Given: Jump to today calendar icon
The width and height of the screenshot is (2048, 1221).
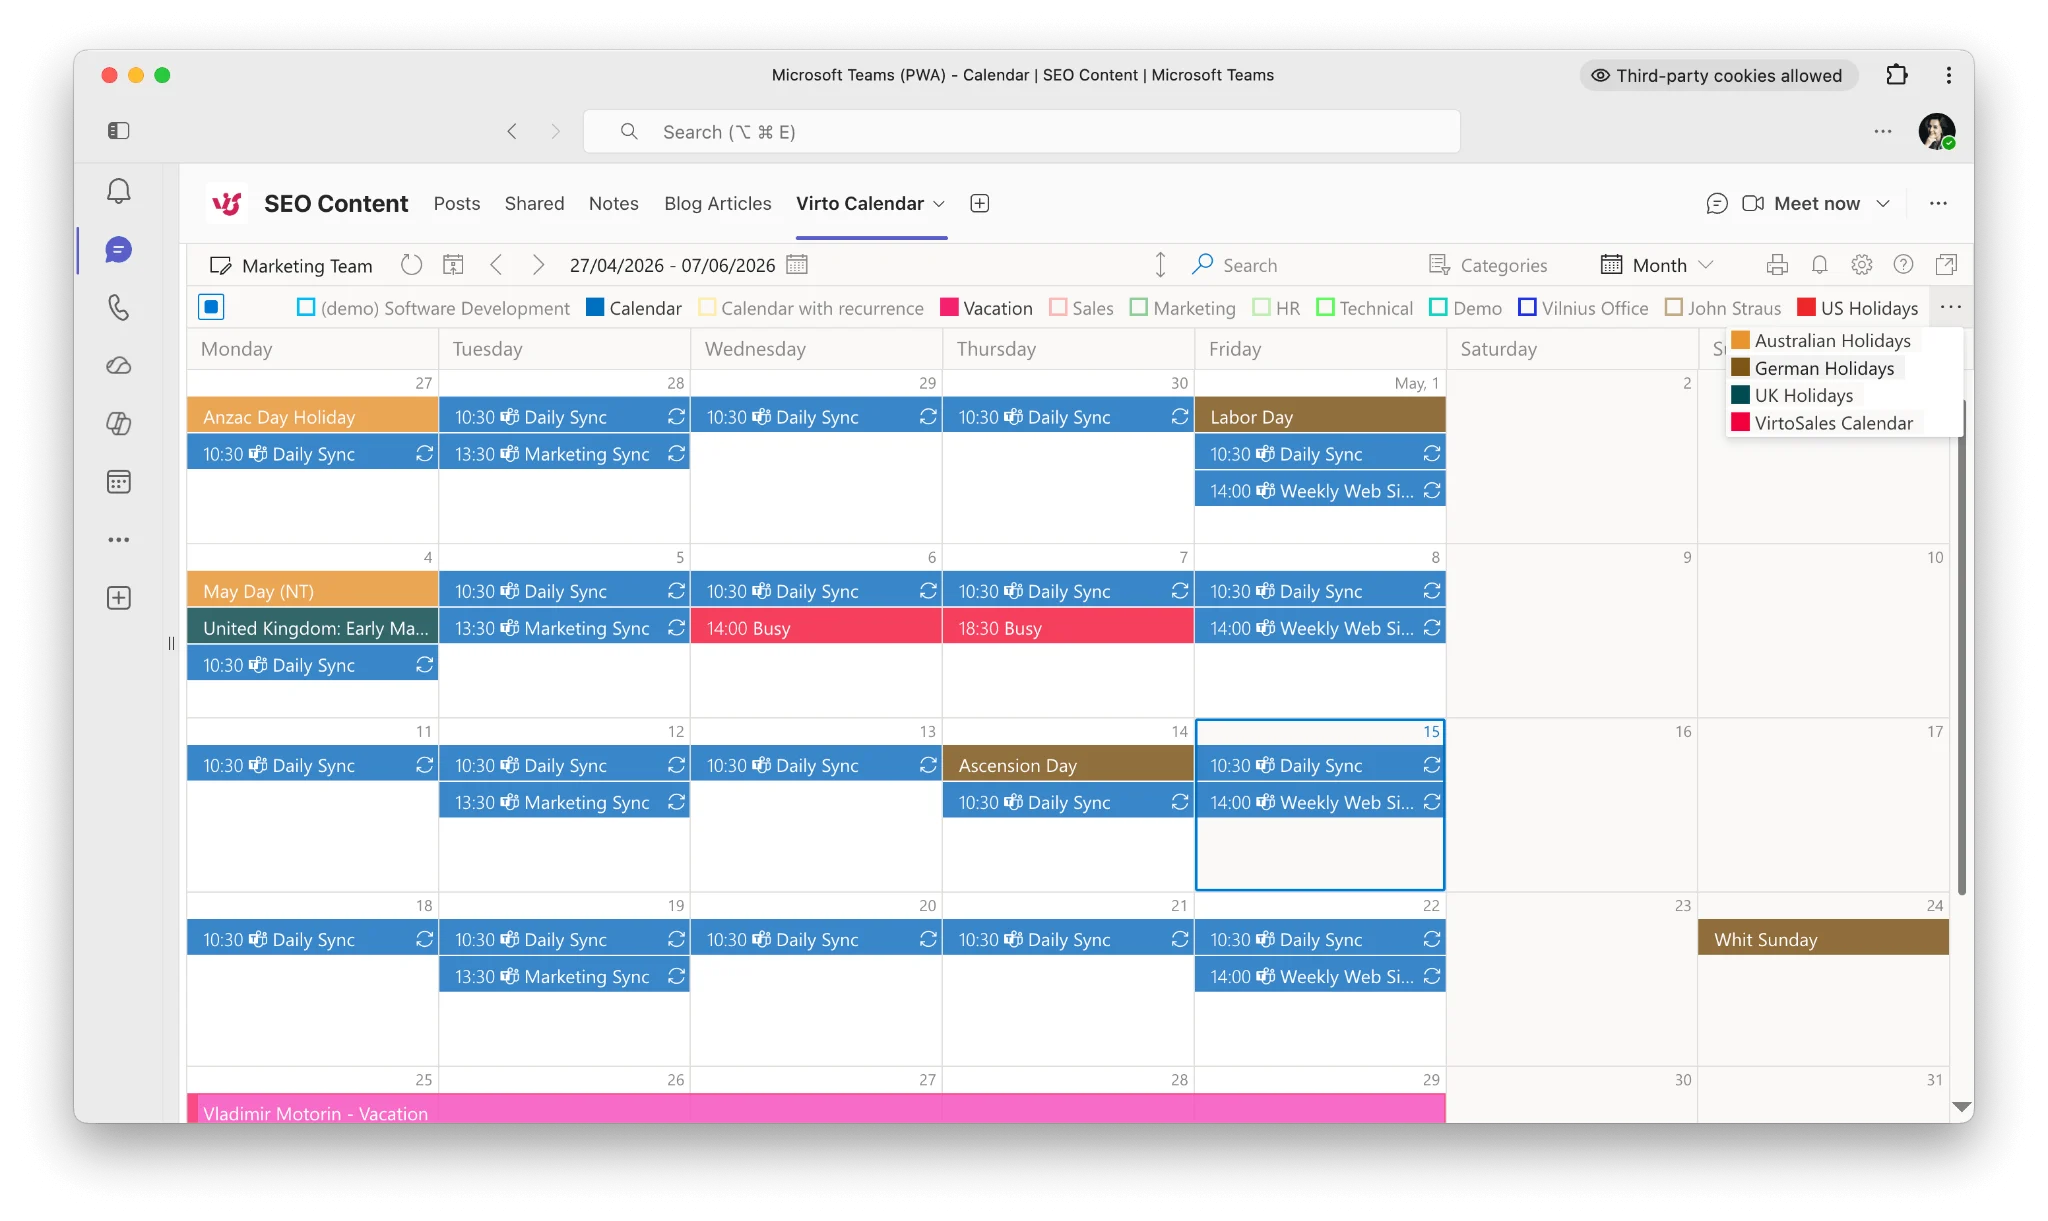Looking at the screenshot, I should [x=454, y=265].
